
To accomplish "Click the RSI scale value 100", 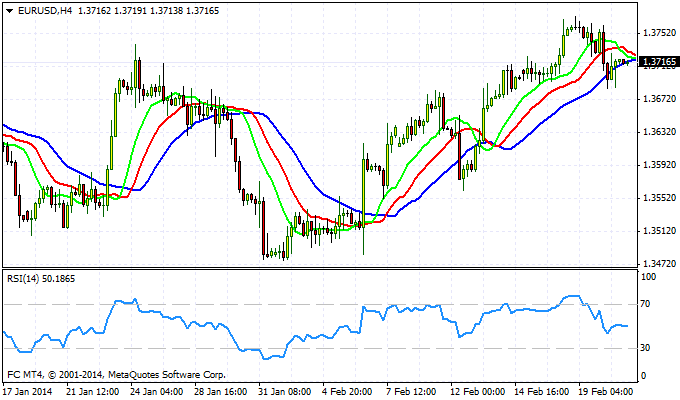I will pos(648,277).
